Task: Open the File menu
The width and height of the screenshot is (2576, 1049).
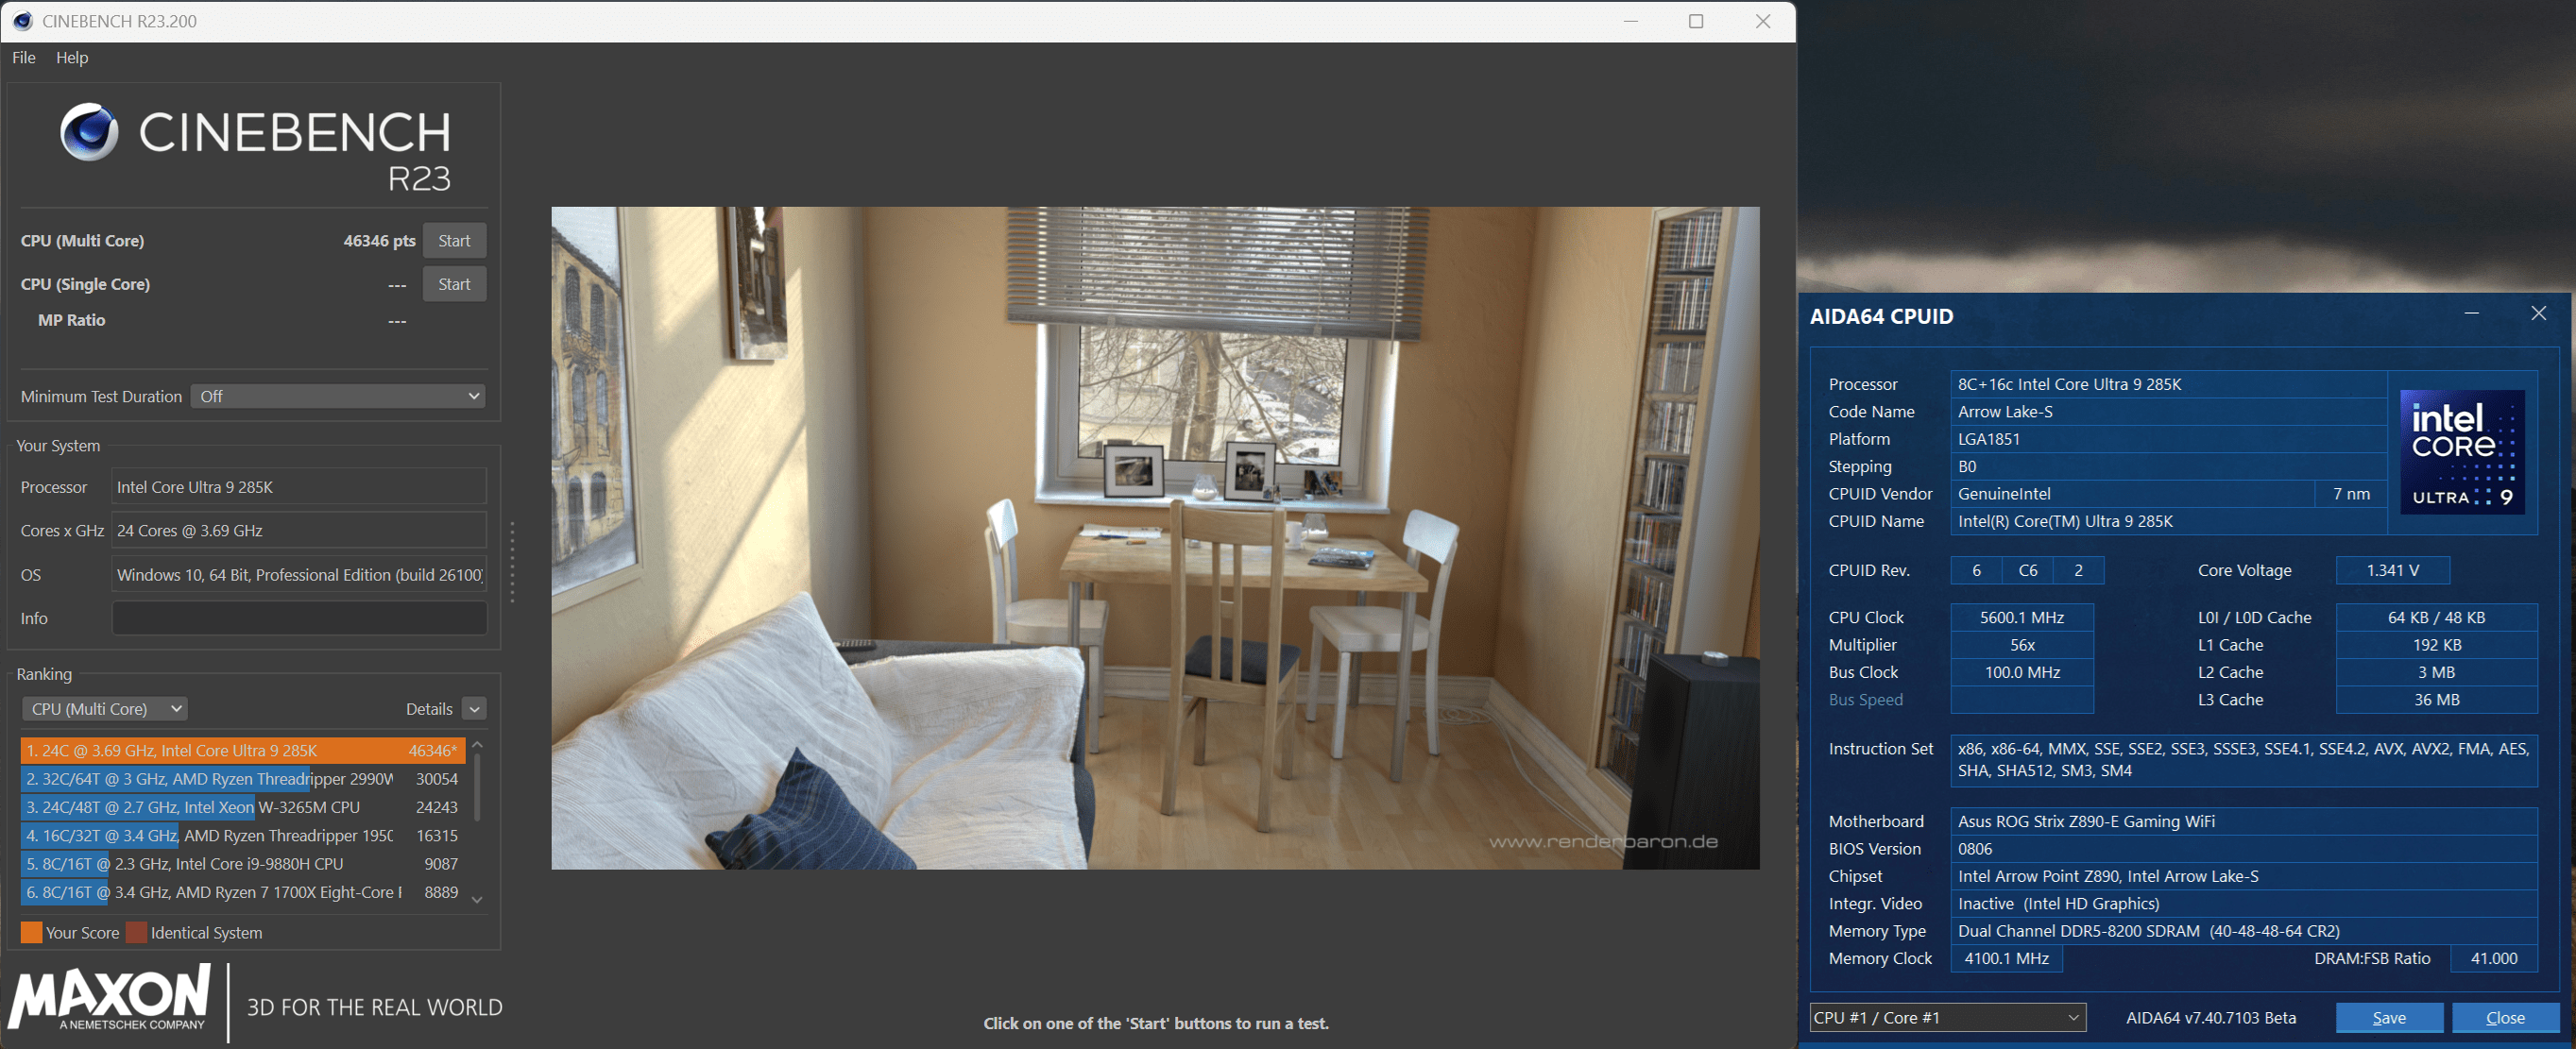Action: 24,58
